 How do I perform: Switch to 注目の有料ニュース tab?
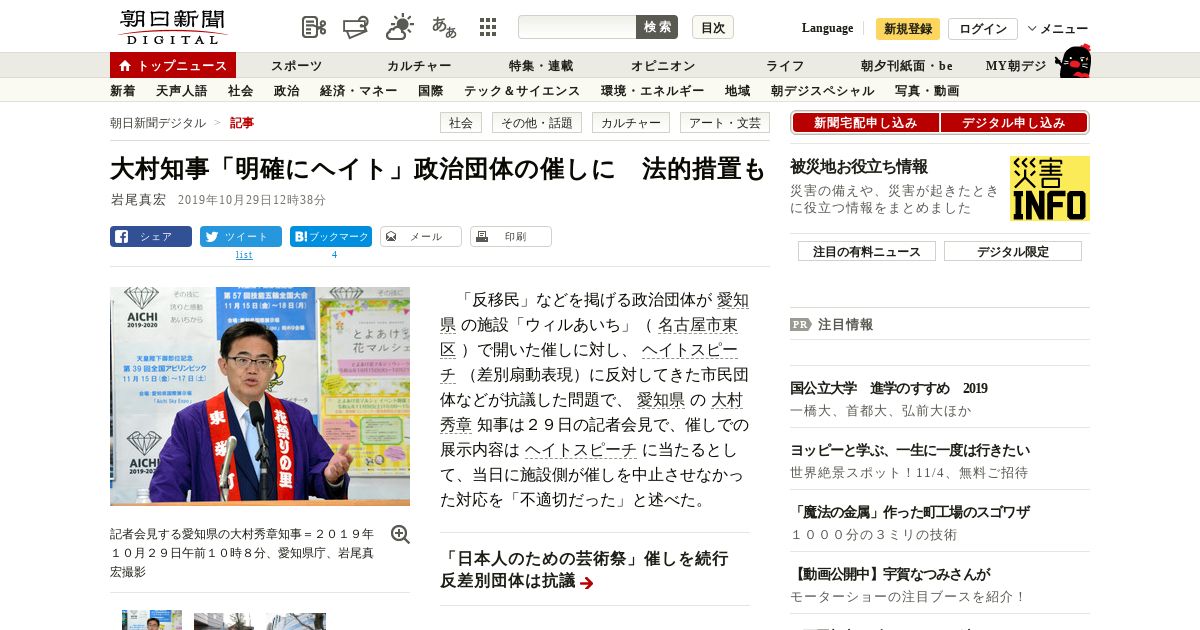tap(867, 251)
